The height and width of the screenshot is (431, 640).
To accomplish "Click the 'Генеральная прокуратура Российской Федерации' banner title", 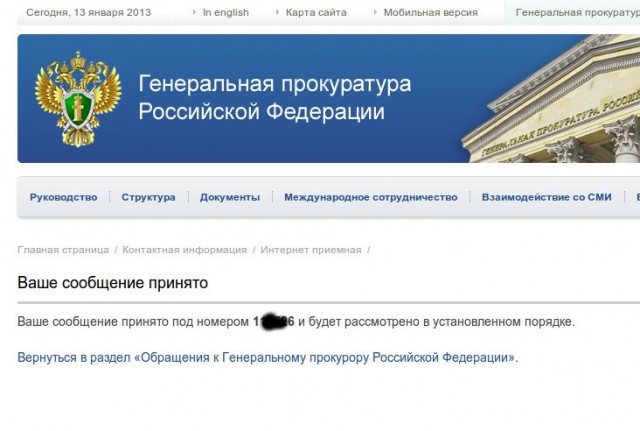I will tap(275, 98).
